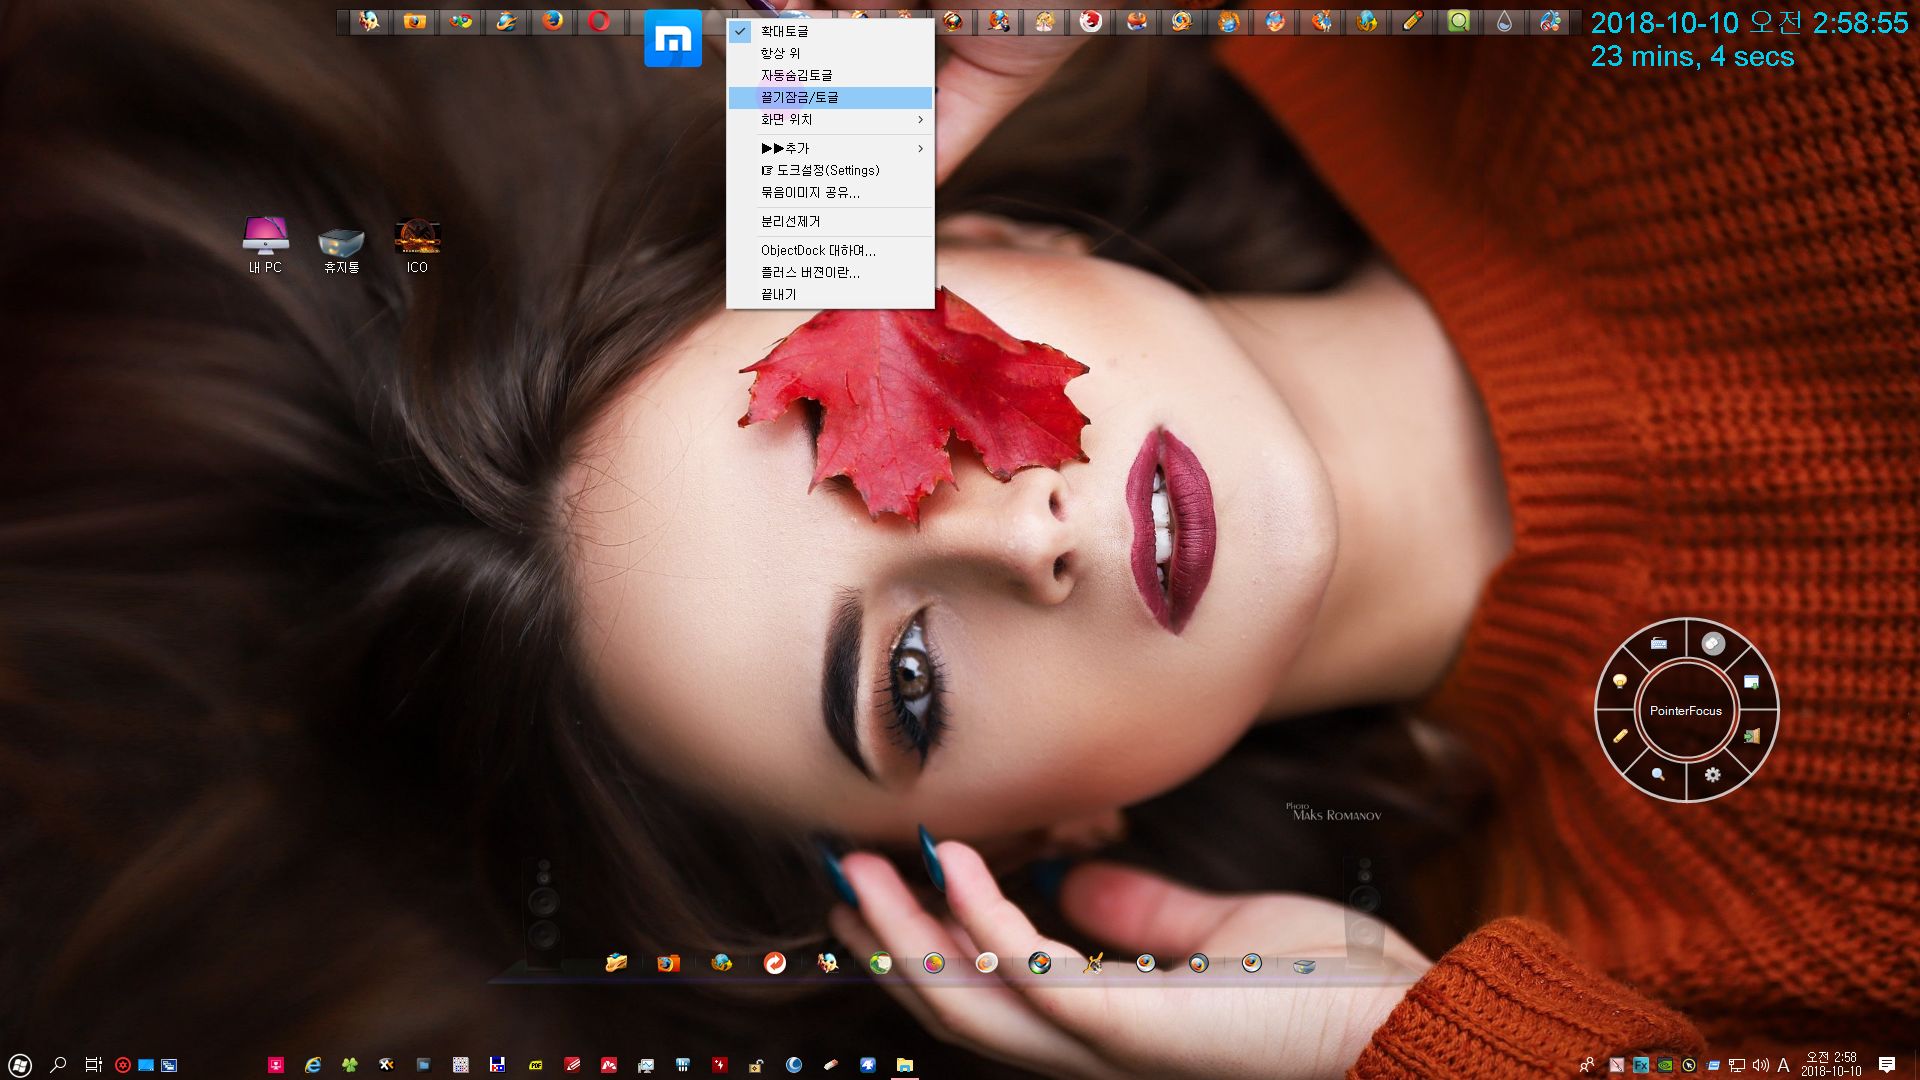Expand the ▶▶추가 submenu

click(830, 148)
